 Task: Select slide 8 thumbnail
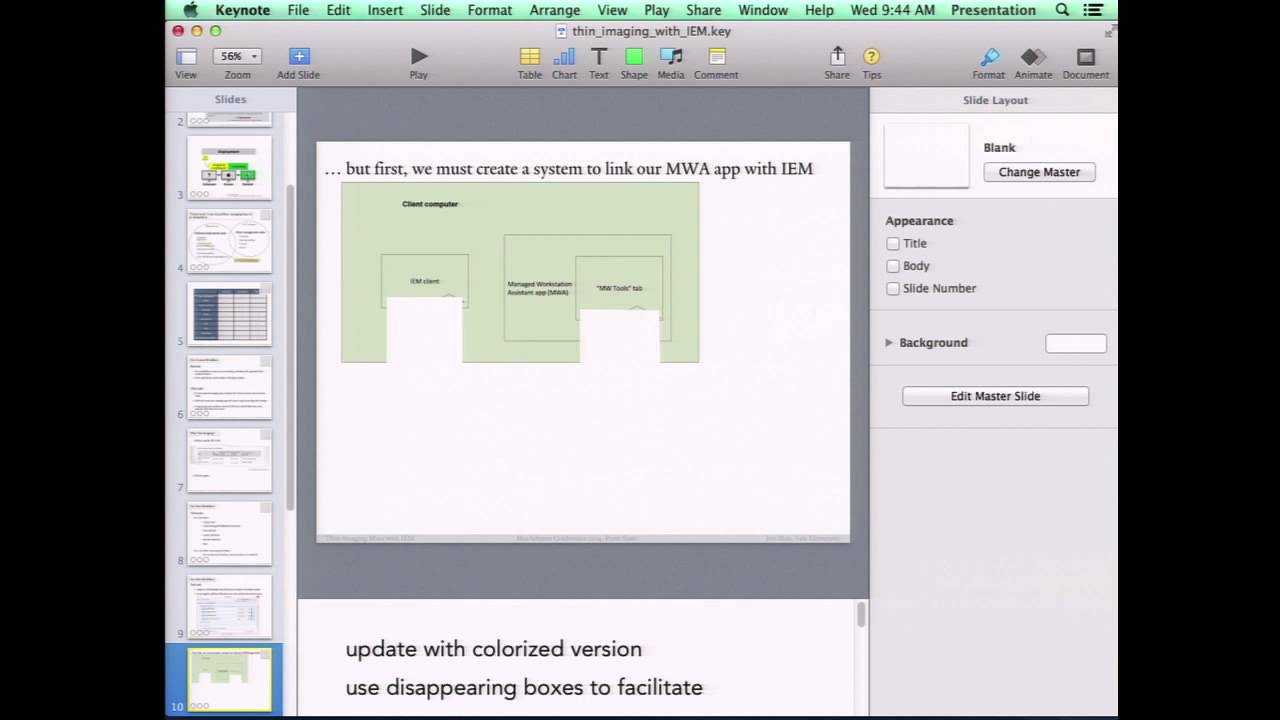click(x=229, y=533)
